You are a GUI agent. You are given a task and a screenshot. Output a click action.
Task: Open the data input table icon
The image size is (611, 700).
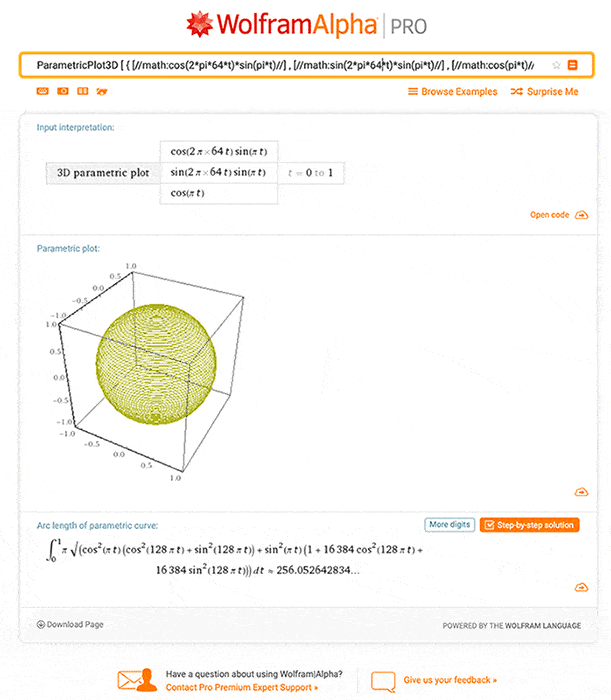pyautogui.click(x=83, y=91)
